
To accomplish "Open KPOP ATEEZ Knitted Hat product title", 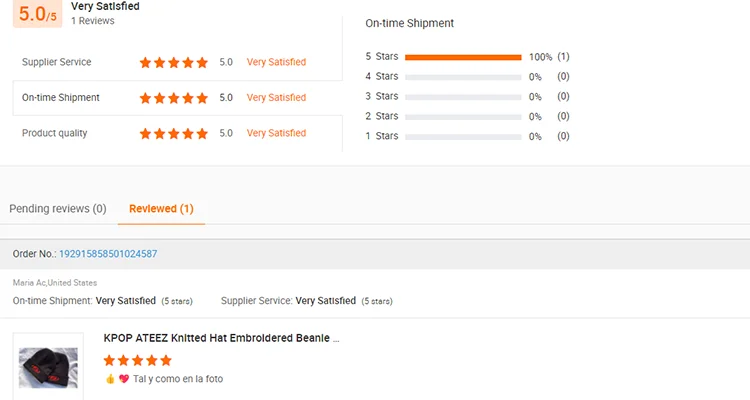I will pyautogui.click(x=221, y=338).
